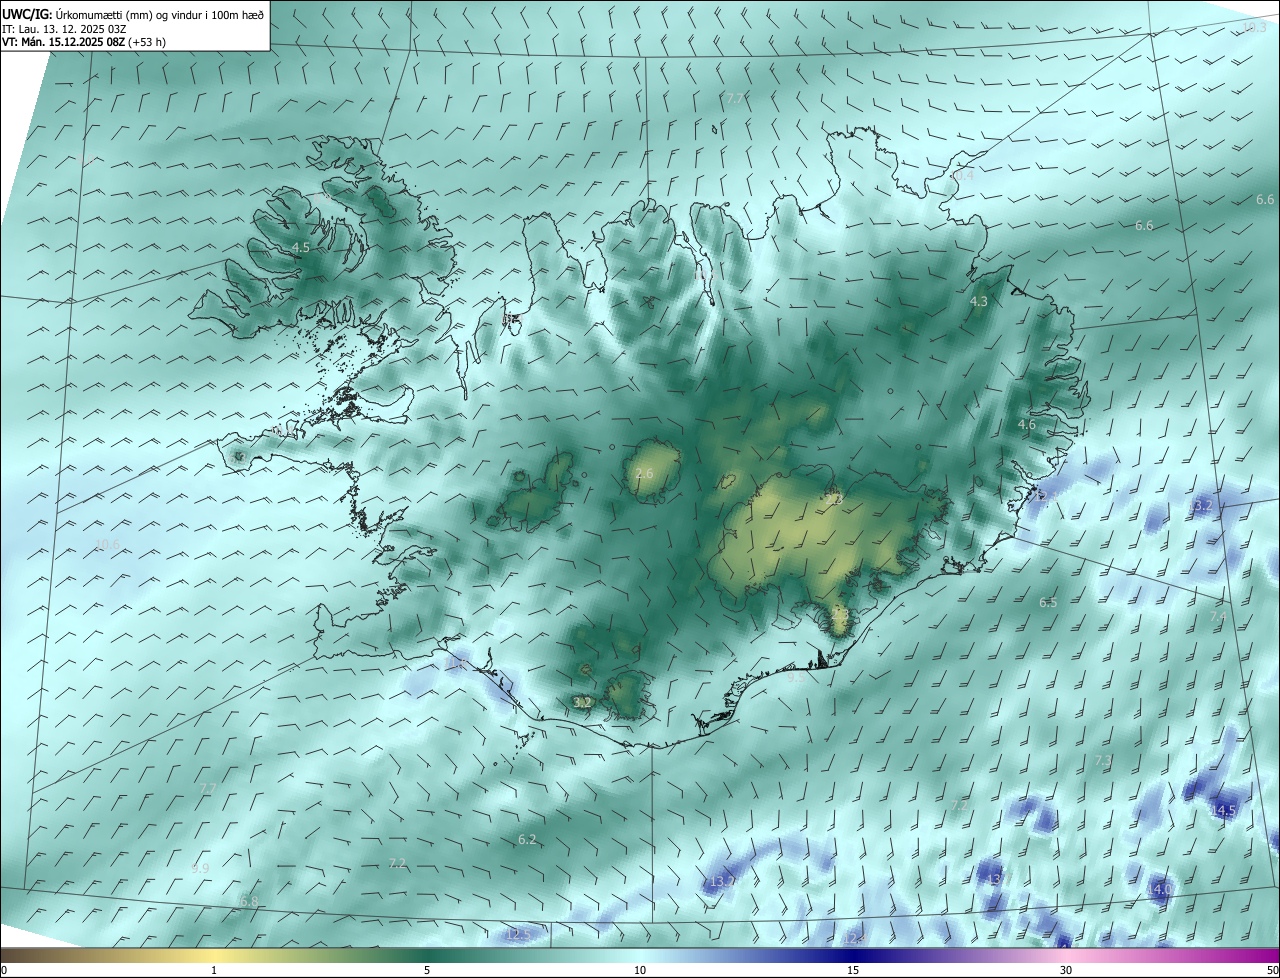Click the 7.4 value near the right edge
Viewport: 1280px width, 978px height.
tap(1218, 617)
